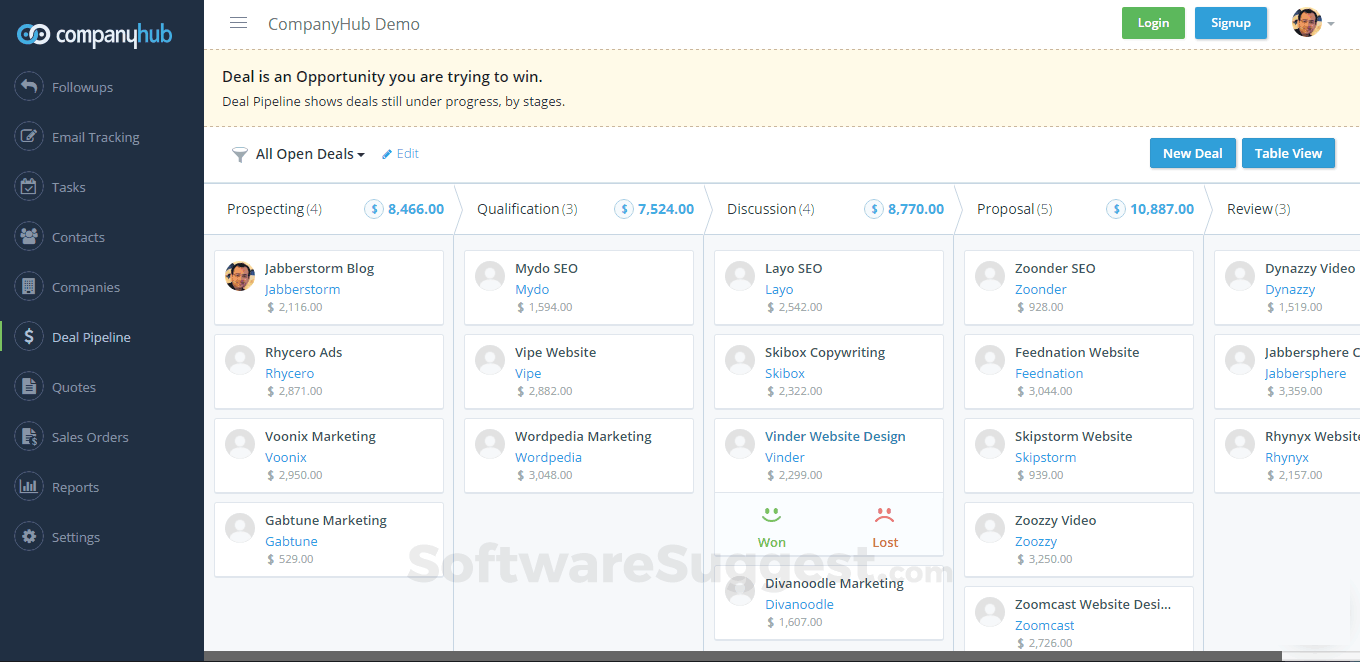Click the Jabberstorm Blog owner avatar
1360x662 pixels.
[x=240, y=276]
